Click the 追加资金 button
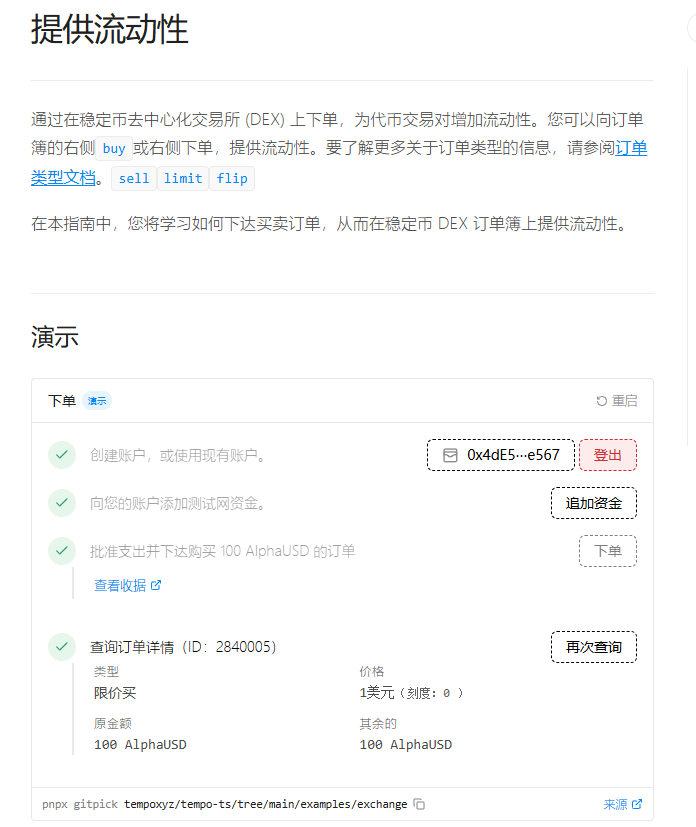Image resolution: width=696 pixels, height=827 pixels. pyautogui.click(x=593, y=503)
